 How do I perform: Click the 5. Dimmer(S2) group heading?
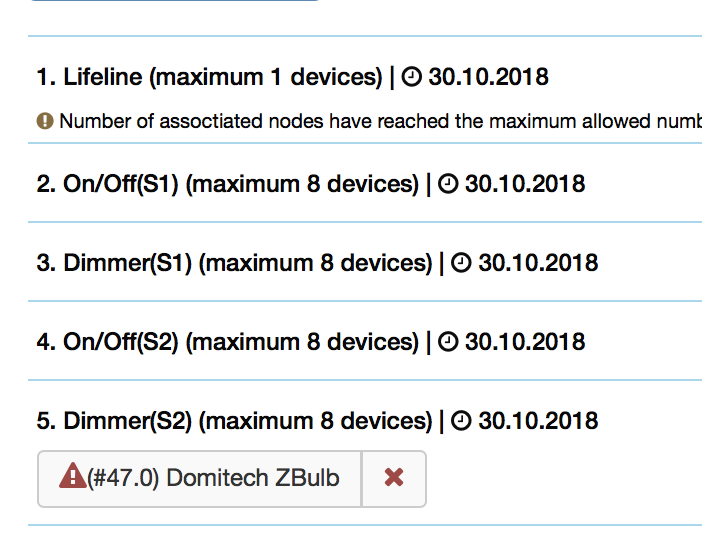pyautogui.click(x=234, y=421)
